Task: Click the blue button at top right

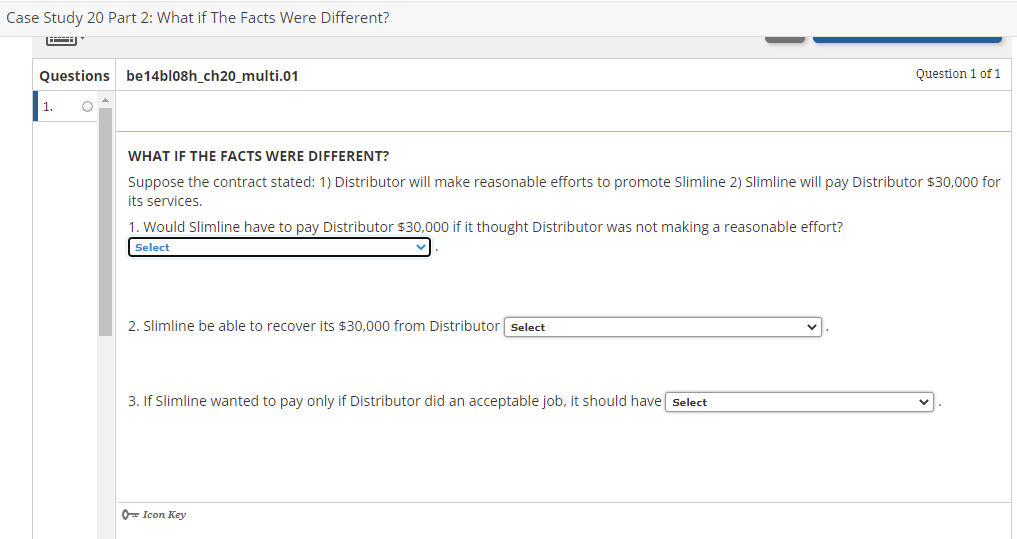Action: [x=907, y=40]
